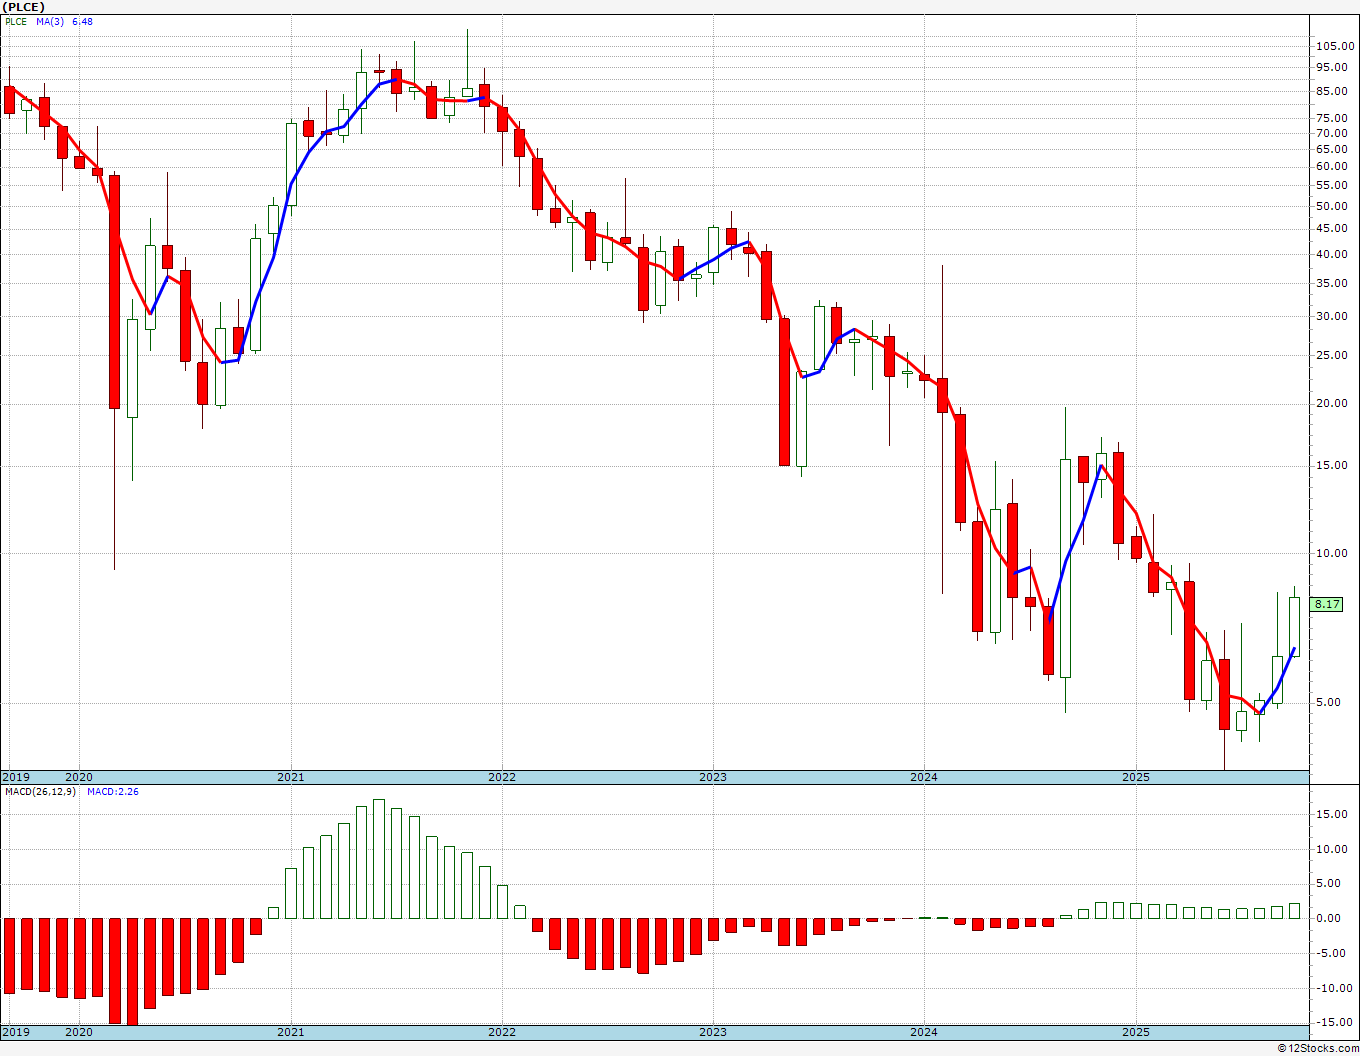Screen dimensions: 1360x1056
Task: Click 2023 on the MACD panel time axis
Action: point(713,1032)
